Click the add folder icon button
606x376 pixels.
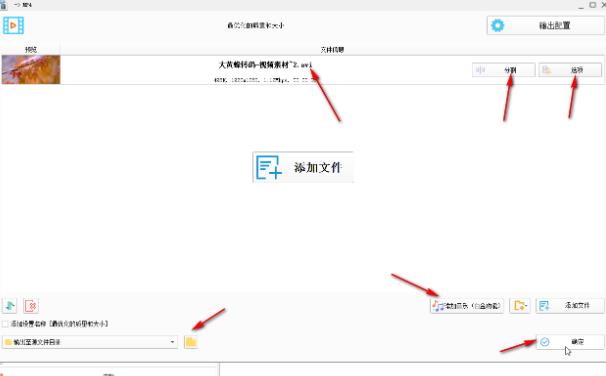520,306
